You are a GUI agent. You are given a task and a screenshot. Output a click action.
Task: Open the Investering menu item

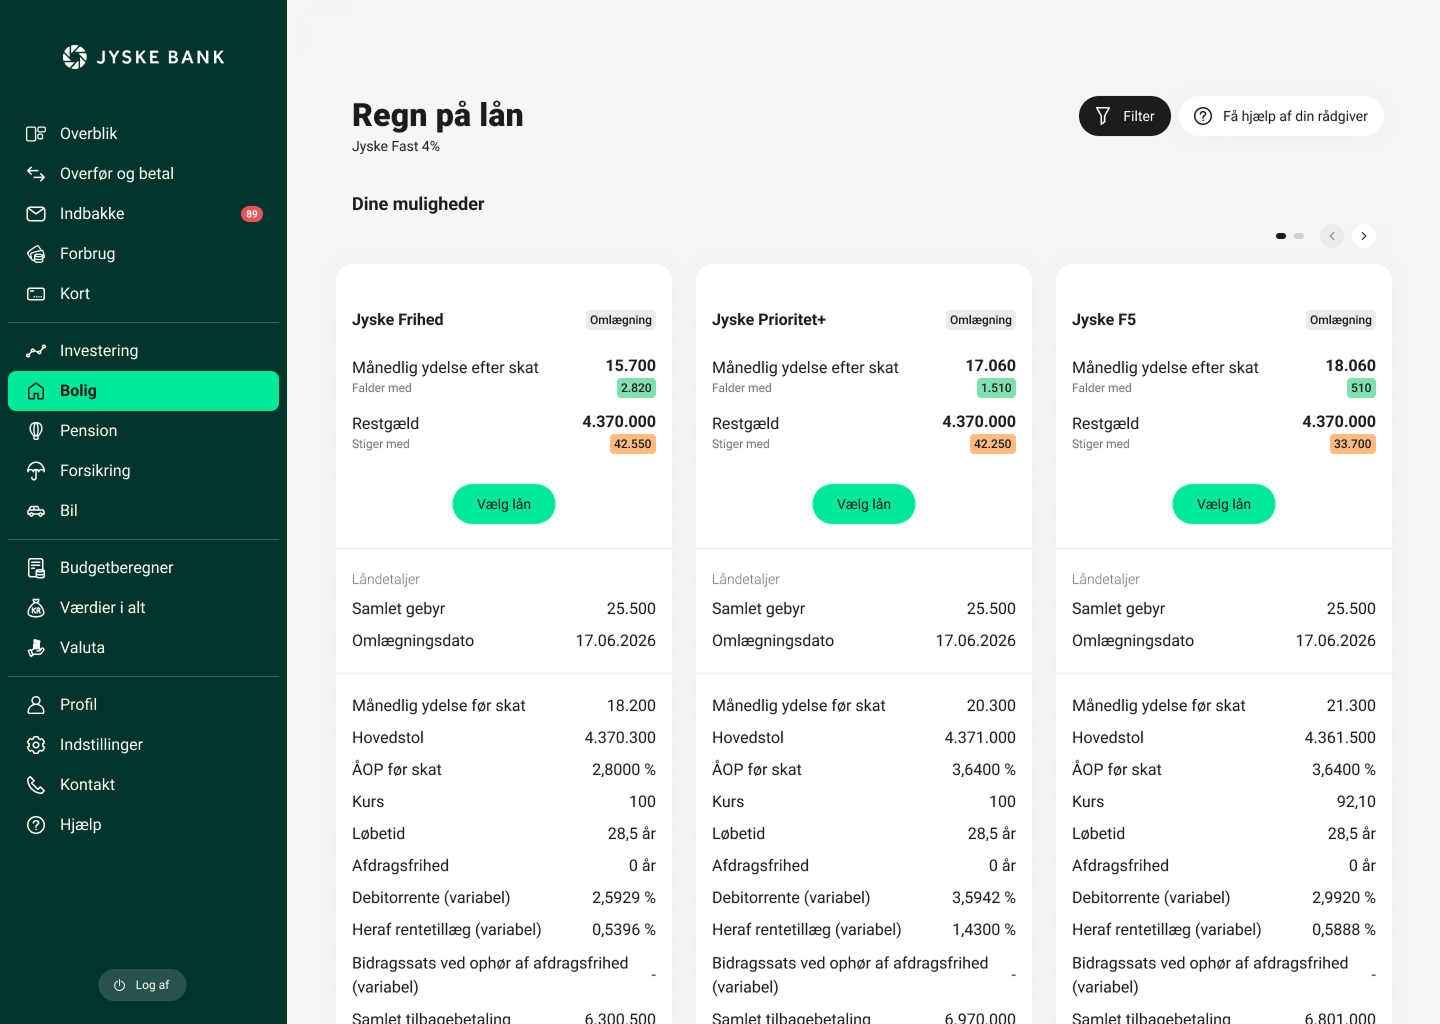pos(143,351)
